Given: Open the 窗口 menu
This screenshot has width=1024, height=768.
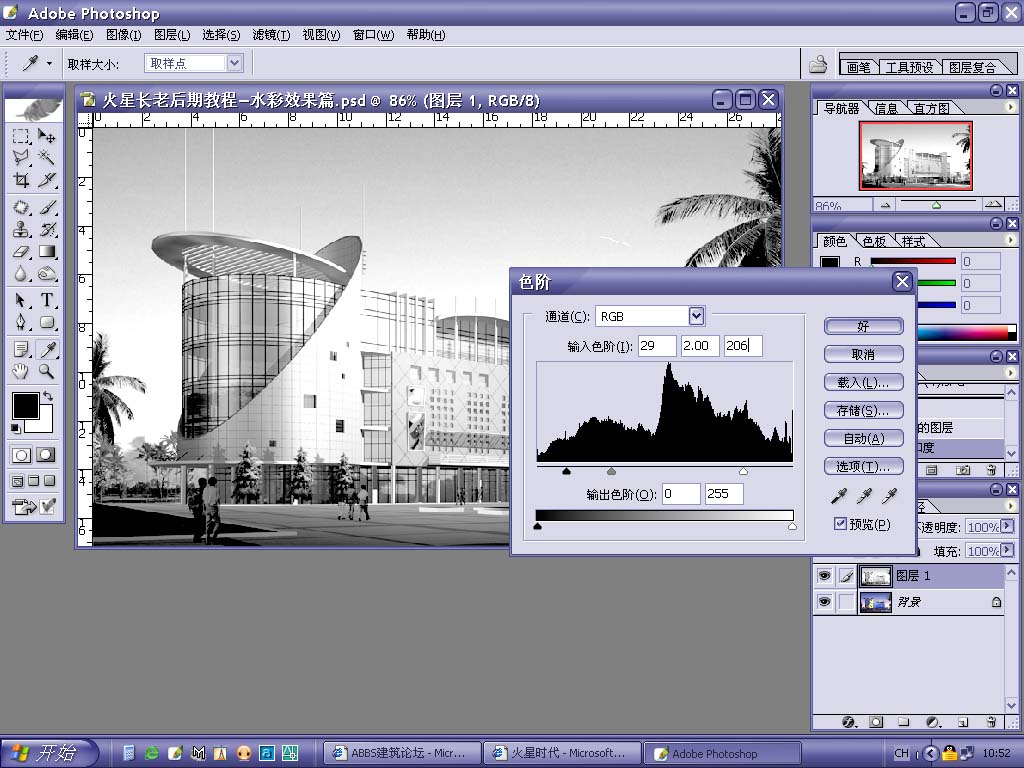Looking at the screenshot, I should coord(374,35).
